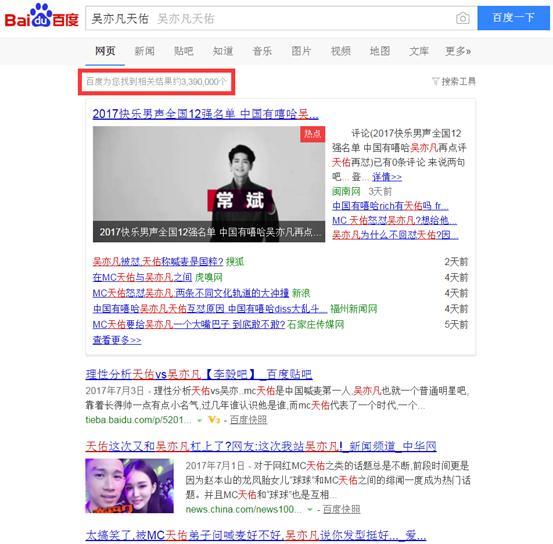Open the 音乐 tab
The height and width of the screenshot is (544, 553).
coord(262,51)
